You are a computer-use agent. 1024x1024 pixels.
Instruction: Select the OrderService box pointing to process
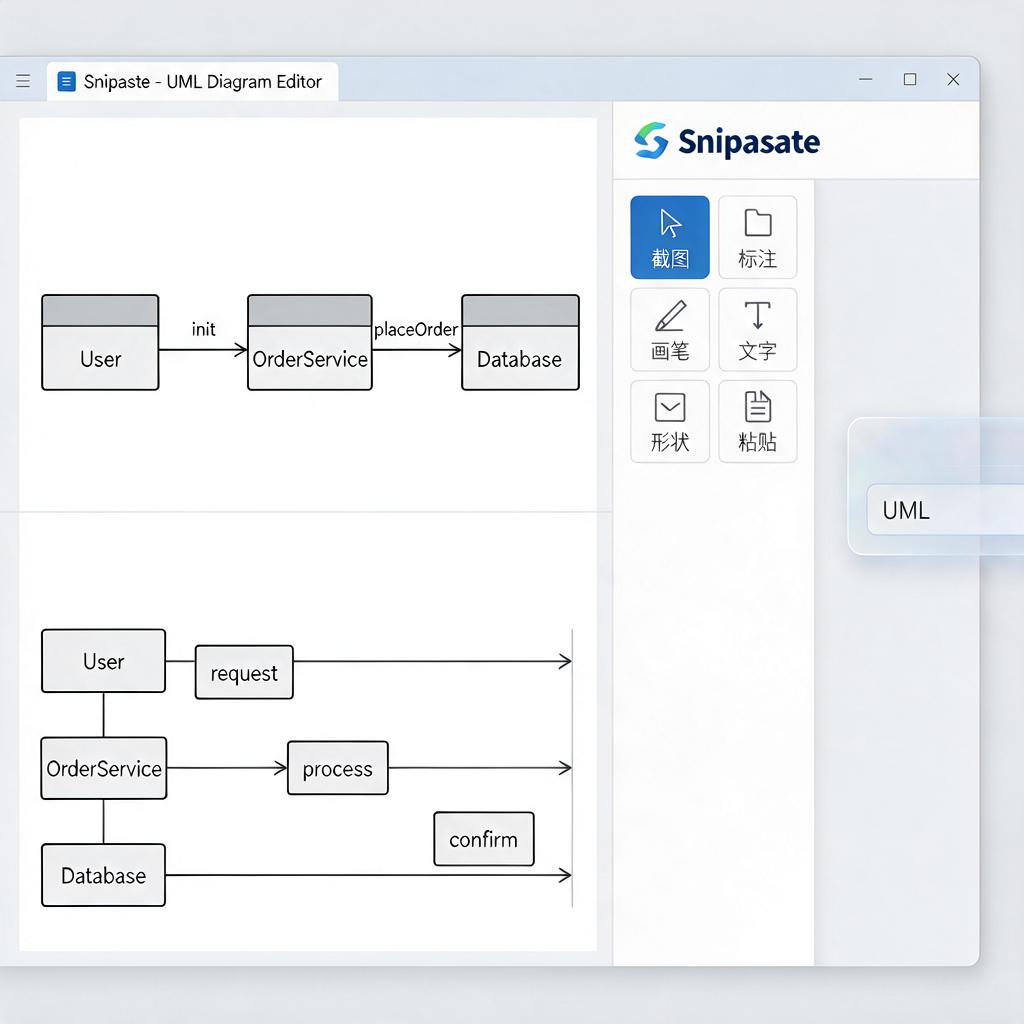click(104, 768)
